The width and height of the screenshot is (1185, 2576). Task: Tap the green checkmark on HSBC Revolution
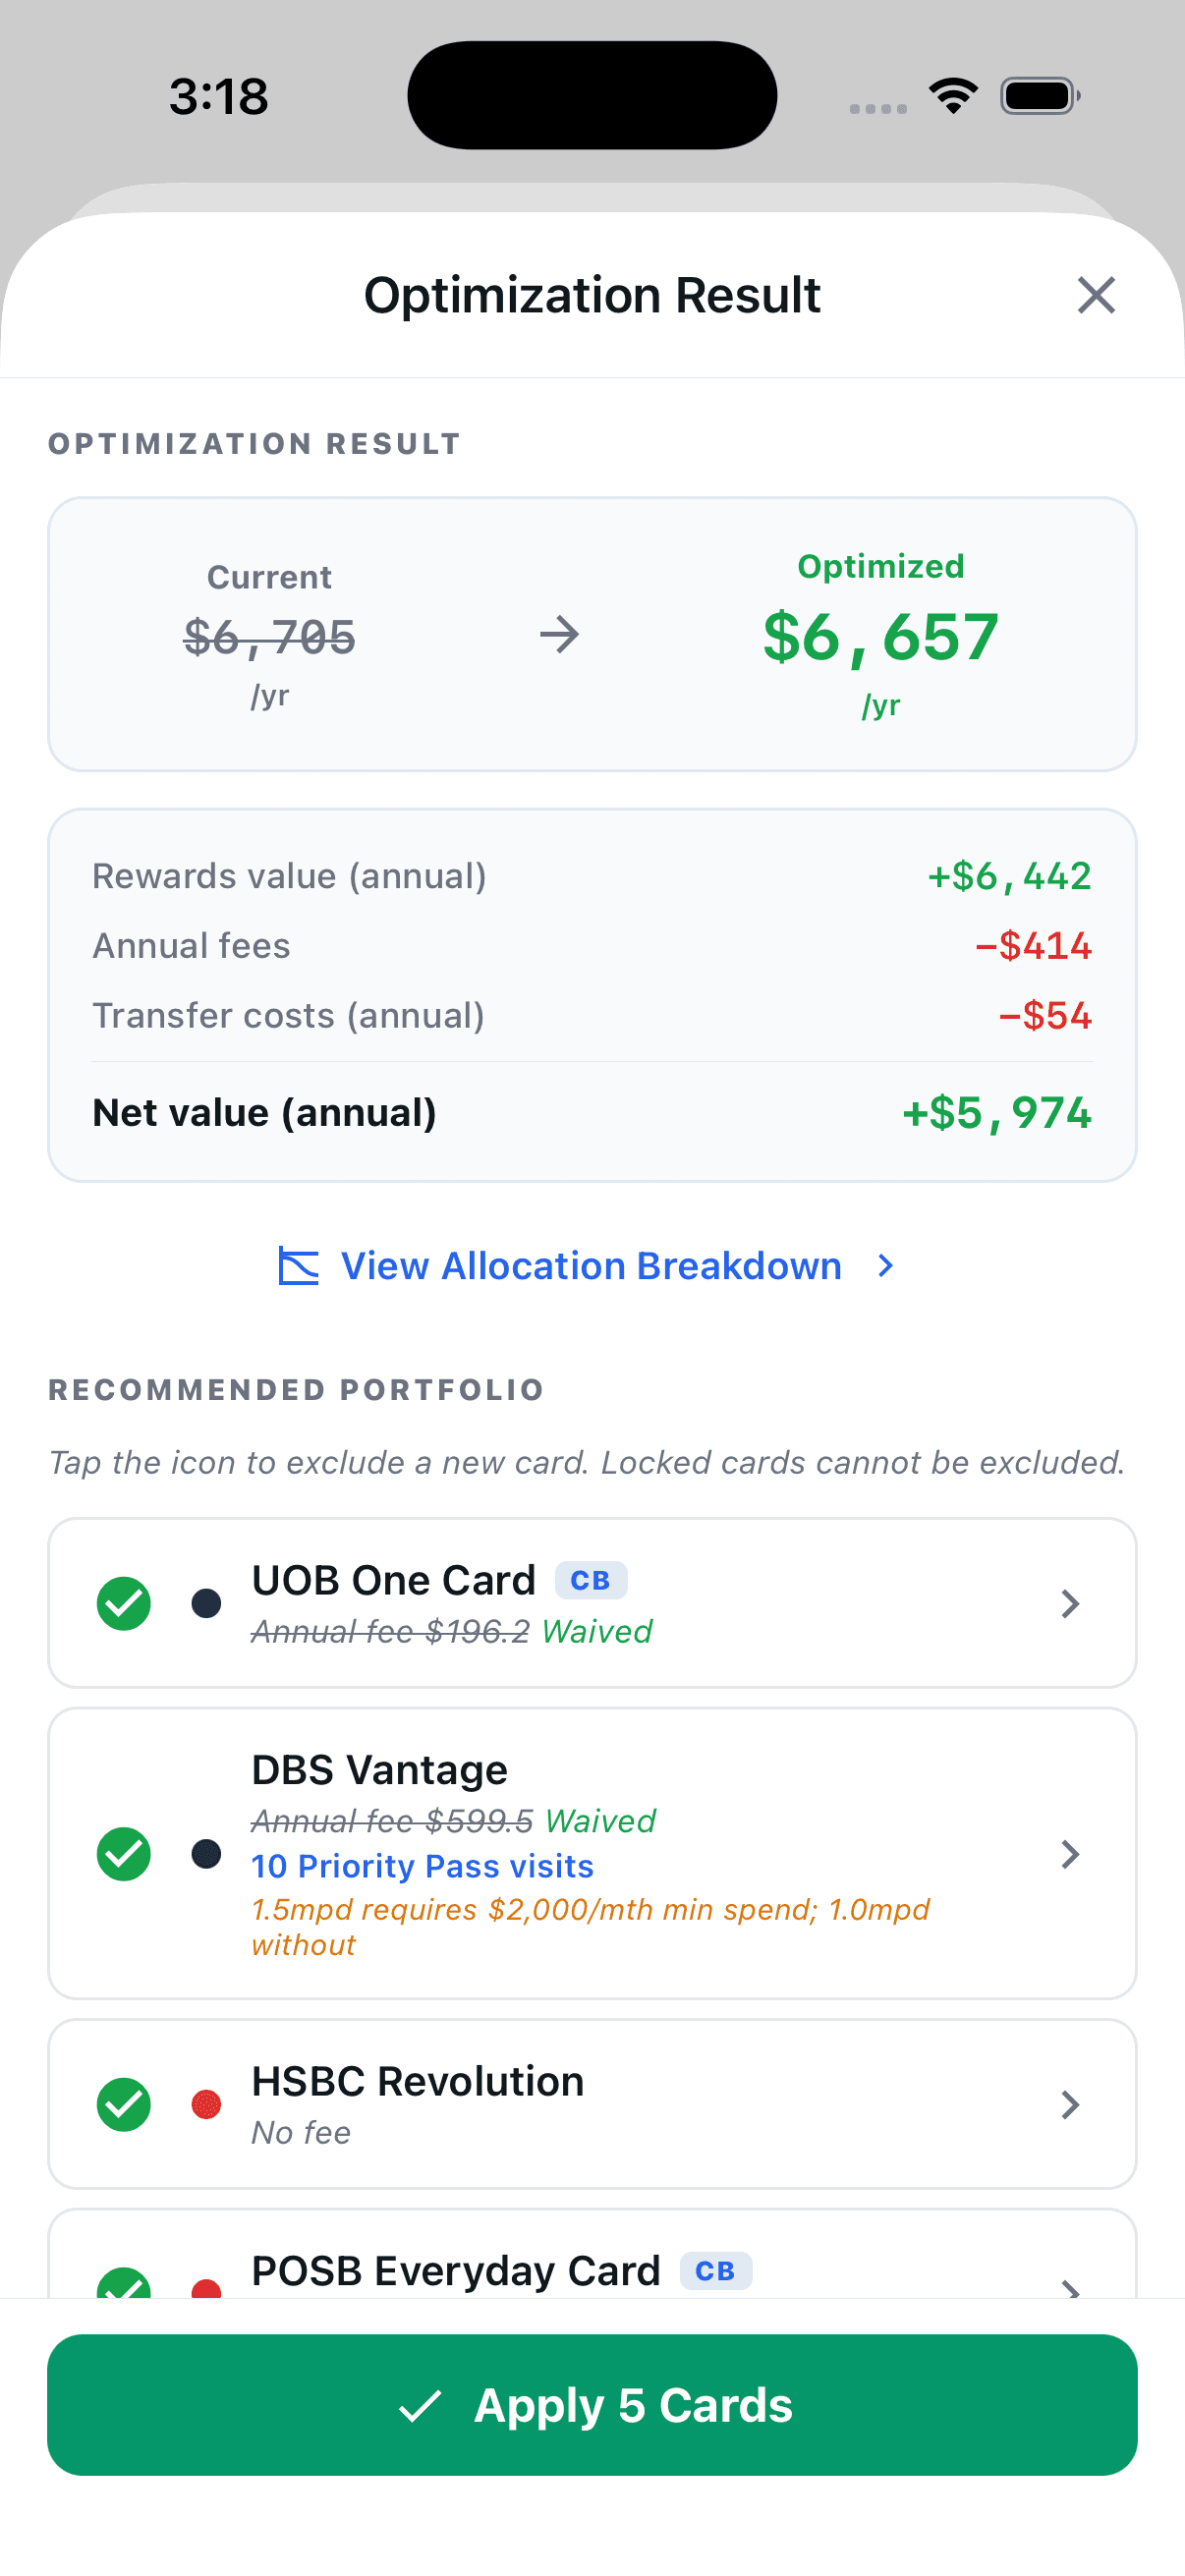[x=122, y=2105]
